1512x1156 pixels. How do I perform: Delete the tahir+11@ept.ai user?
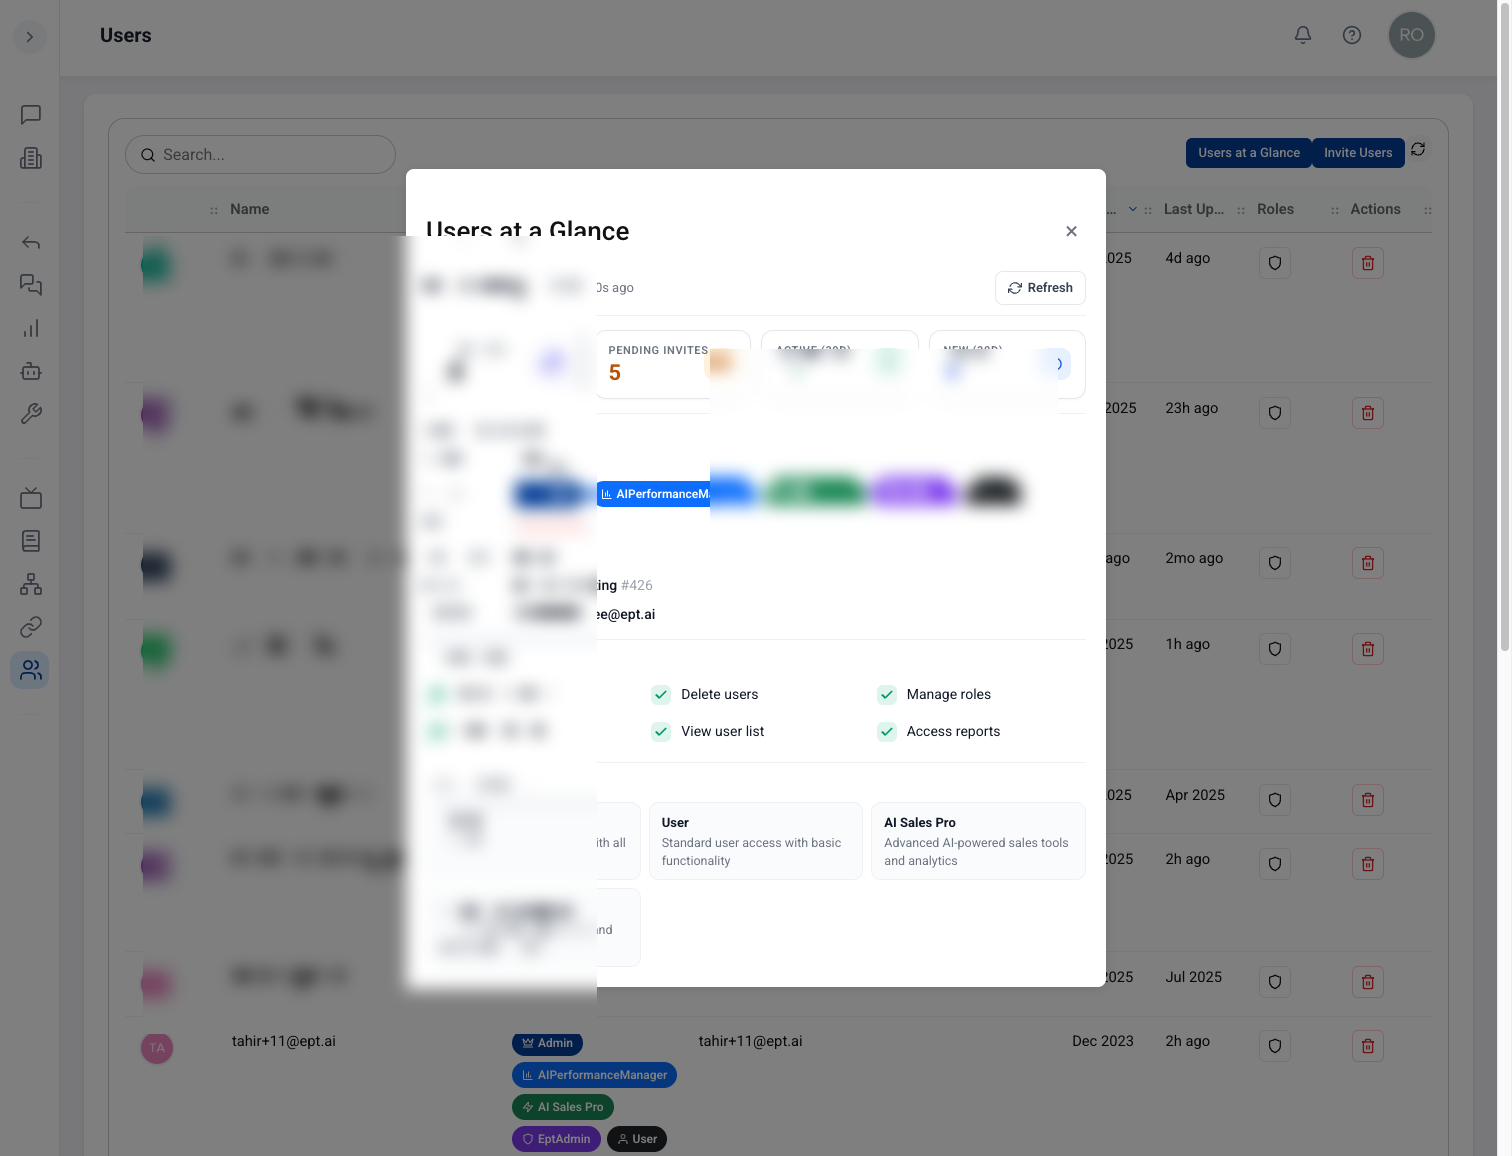[1368, 1046]
